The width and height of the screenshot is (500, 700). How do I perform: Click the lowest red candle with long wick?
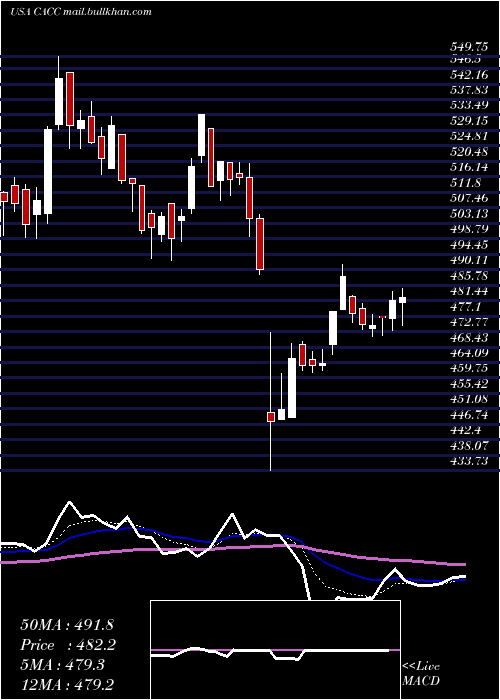(271, 417)
